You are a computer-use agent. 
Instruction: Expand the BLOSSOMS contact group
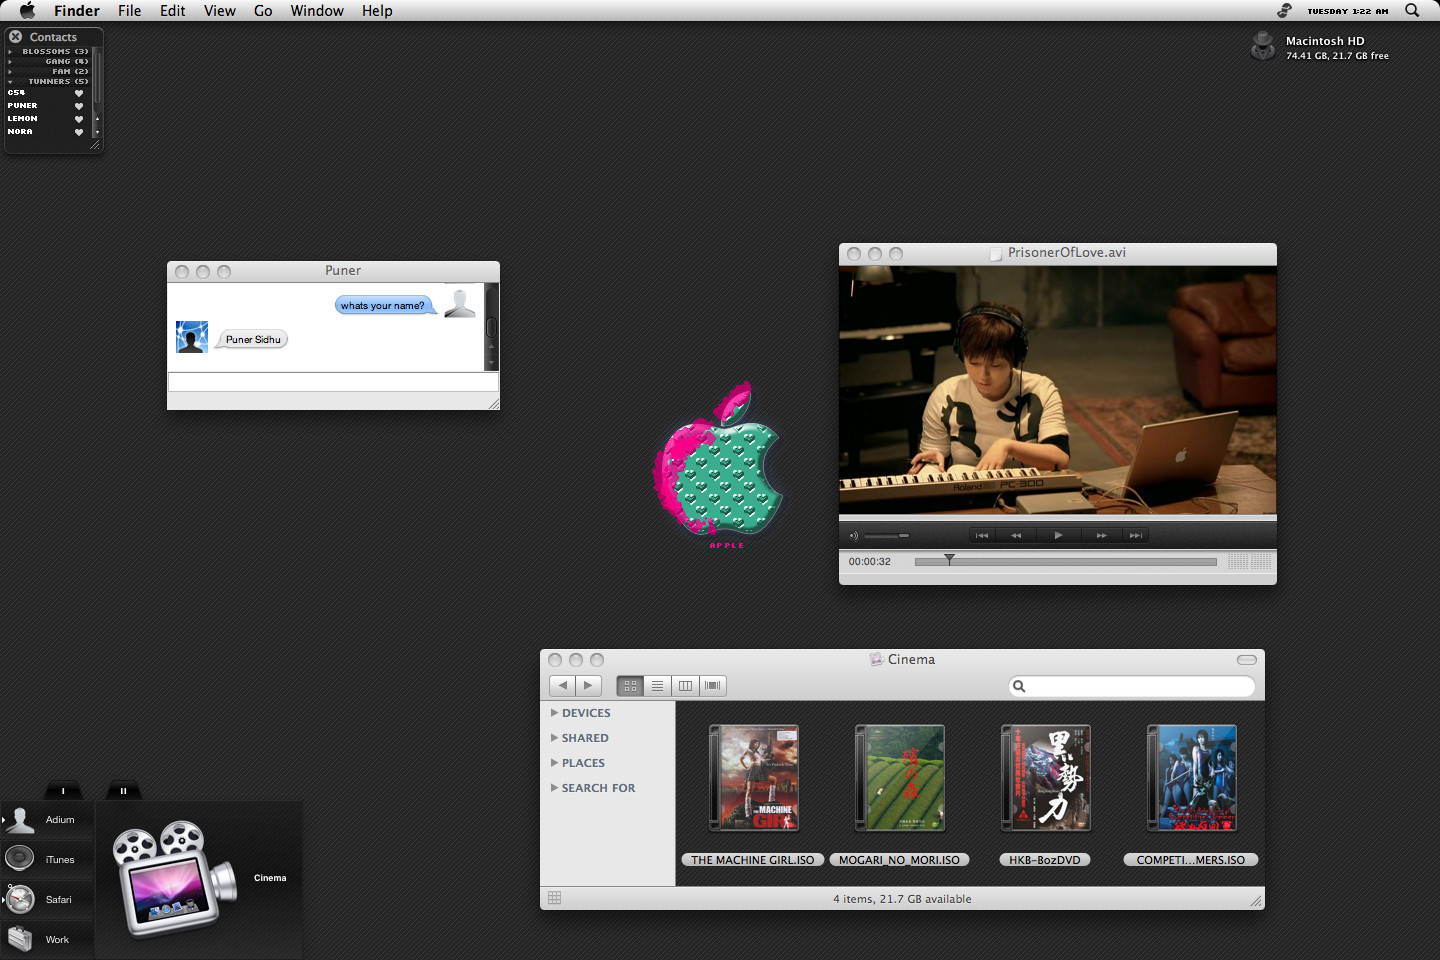pos(10,51)
